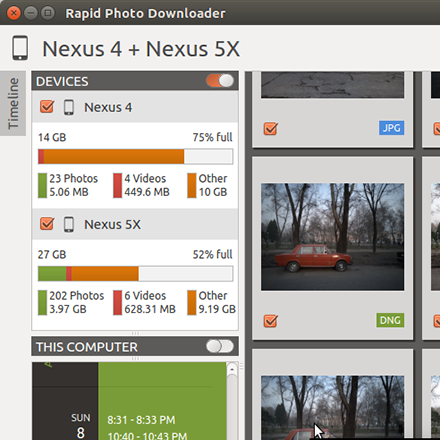This screenshot has width=440, height=440.
Task: Click the red 6 Videos legend marker
Action: (117, 303)
